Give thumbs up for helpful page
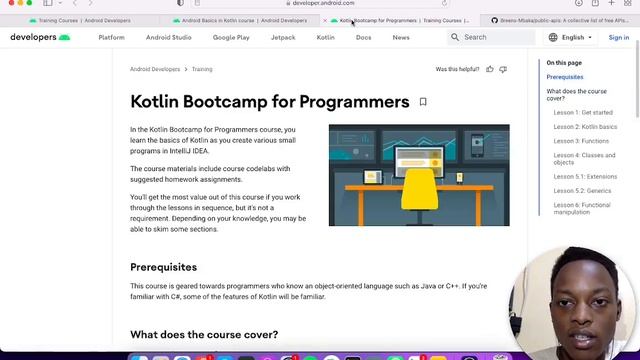This screenshot has height=360, width=640. [490, 69]
